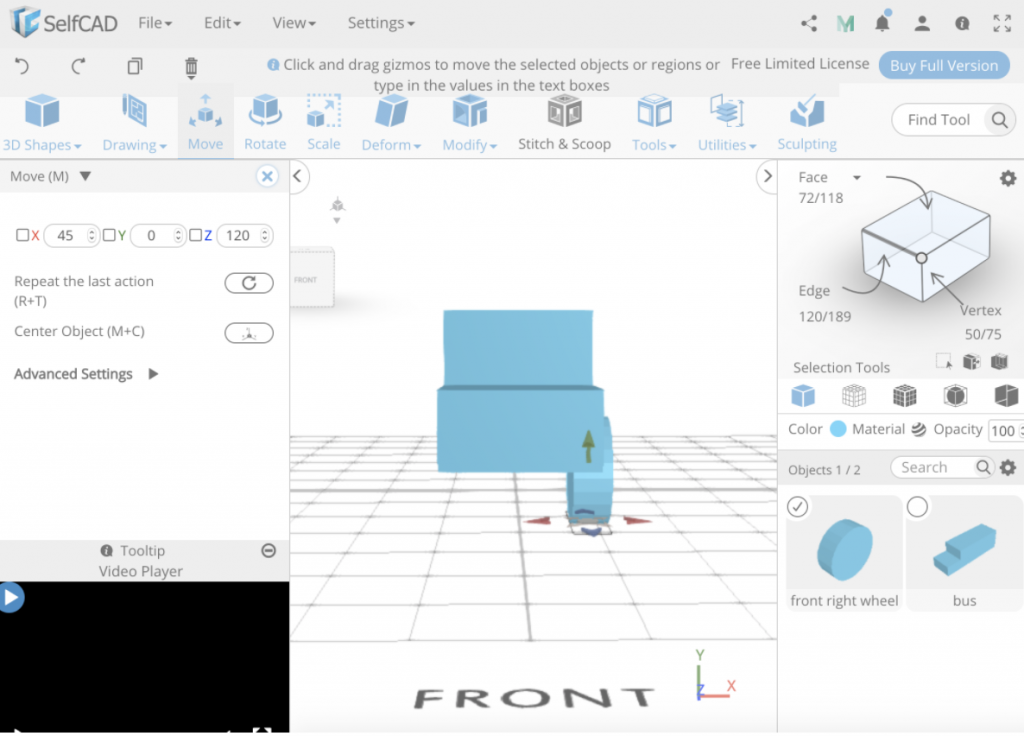Switch to wireframe selection mode icon

point(854,396)
